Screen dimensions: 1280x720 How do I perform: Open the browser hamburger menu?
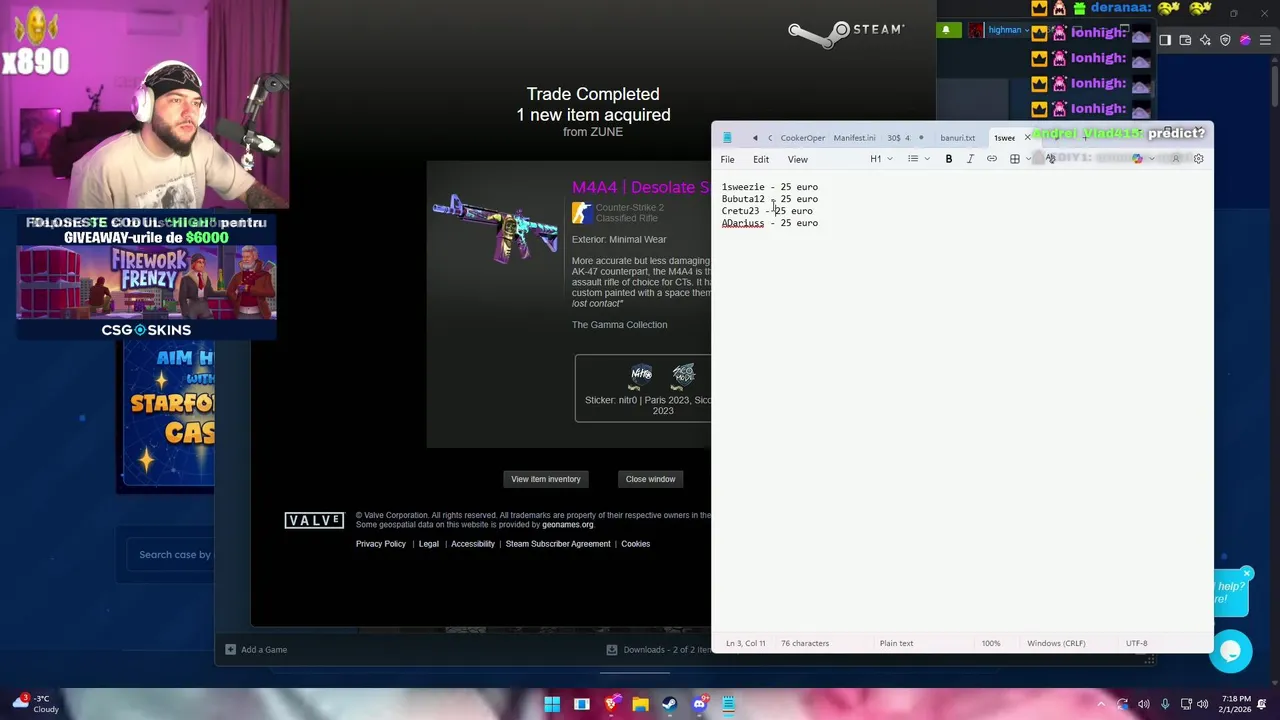(x=1265, y=40)
